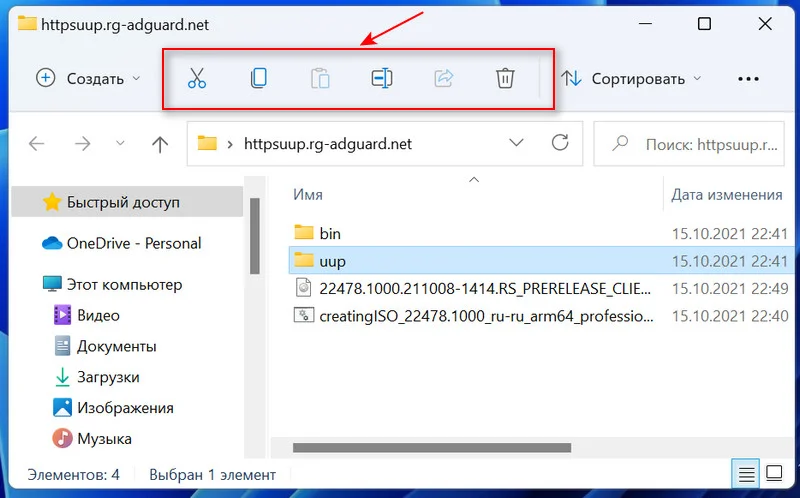Select the 22478.1000.211008-1414.RS_PRERELEASE file
This screenshot has width=800, height=498.
(473, 289)
